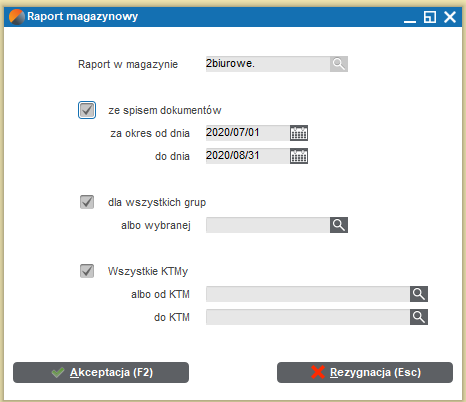Open the calendar for 'do dnia' date
This screenshot has width=466, height=402.
click(299, 156)
